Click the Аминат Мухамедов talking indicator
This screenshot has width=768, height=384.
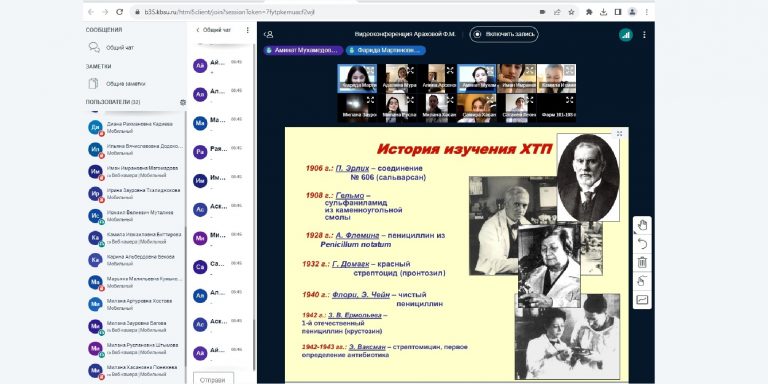[302, 50]
